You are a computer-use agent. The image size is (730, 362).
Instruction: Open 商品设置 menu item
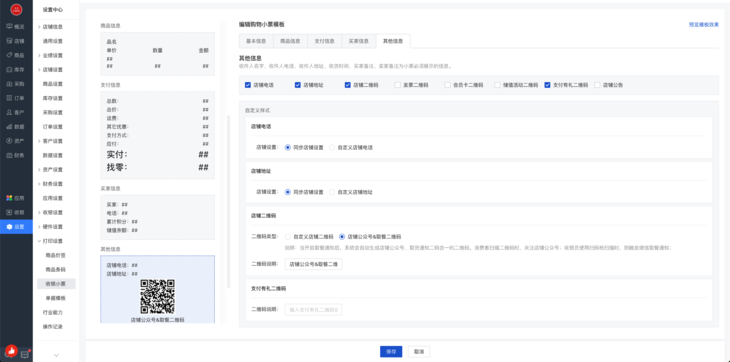(53, 84)
